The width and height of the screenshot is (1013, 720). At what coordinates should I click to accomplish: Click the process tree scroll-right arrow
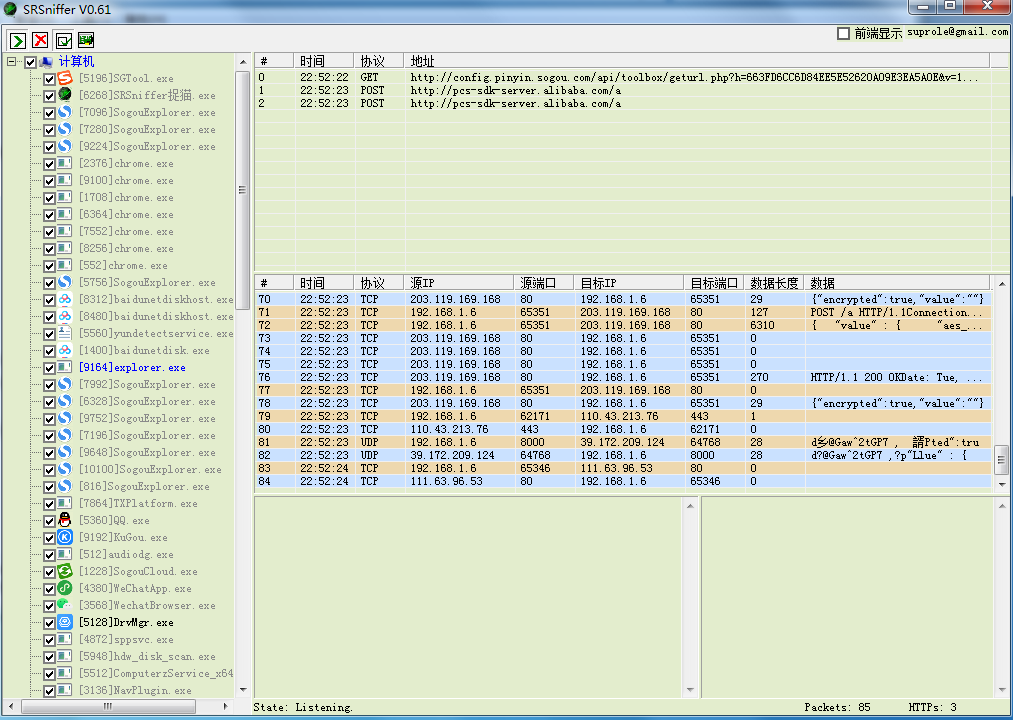[225, 706]
